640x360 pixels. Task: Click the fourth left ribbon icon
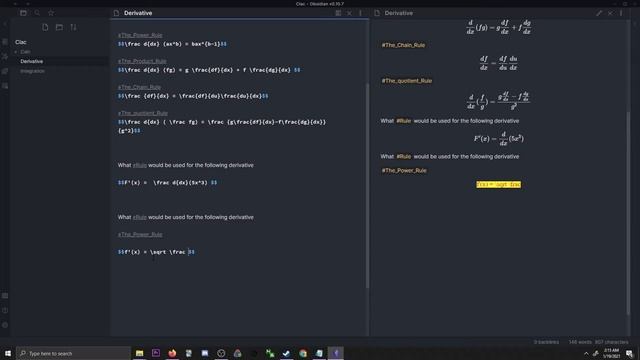pos(5,71)
